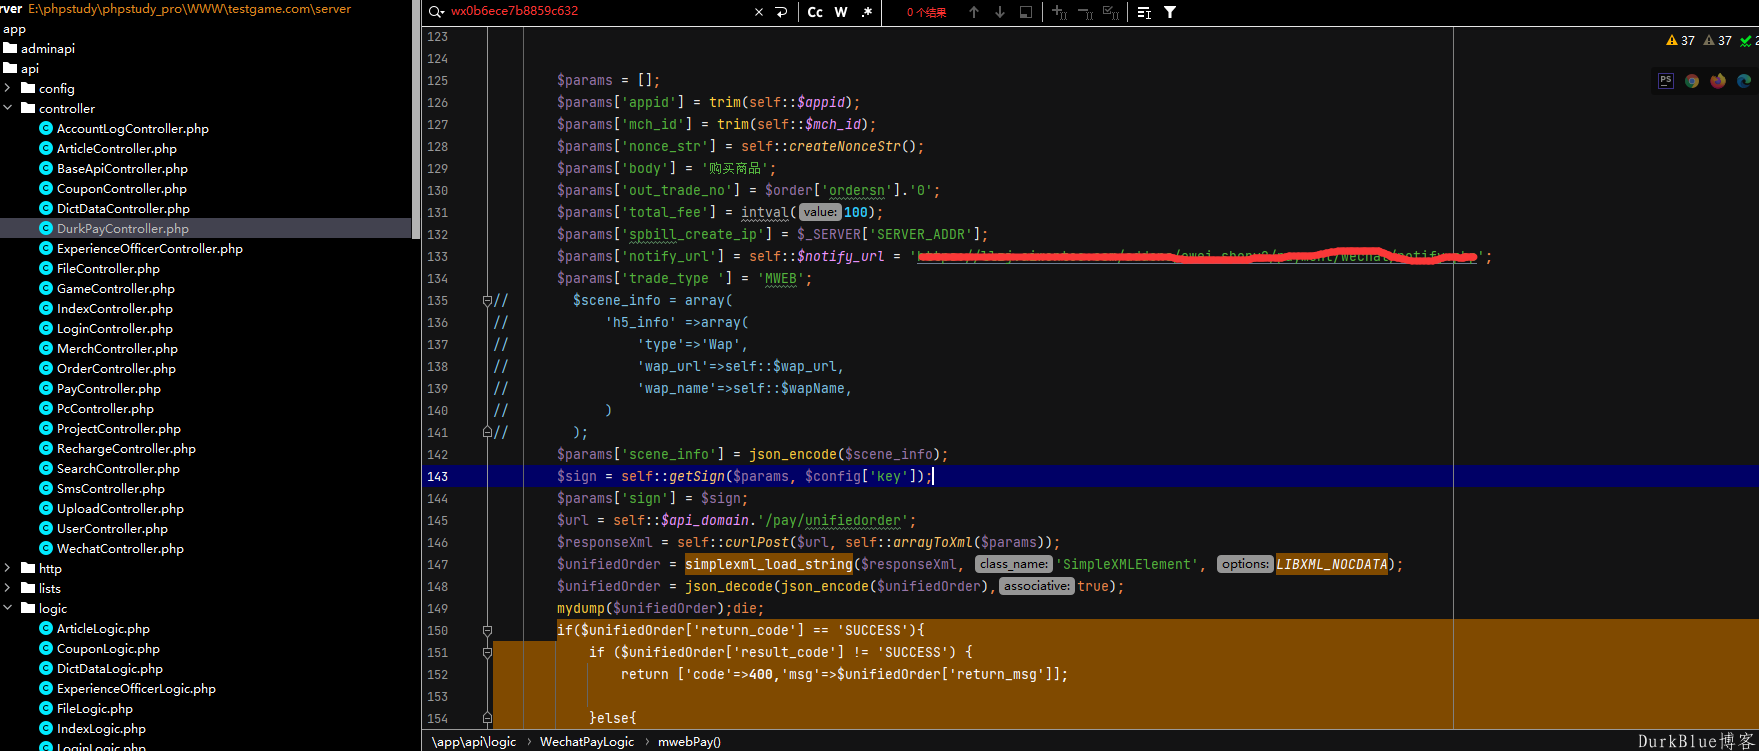Click the '0 个结果' results label
The image size is (1759, 751).
click(926, 12)
